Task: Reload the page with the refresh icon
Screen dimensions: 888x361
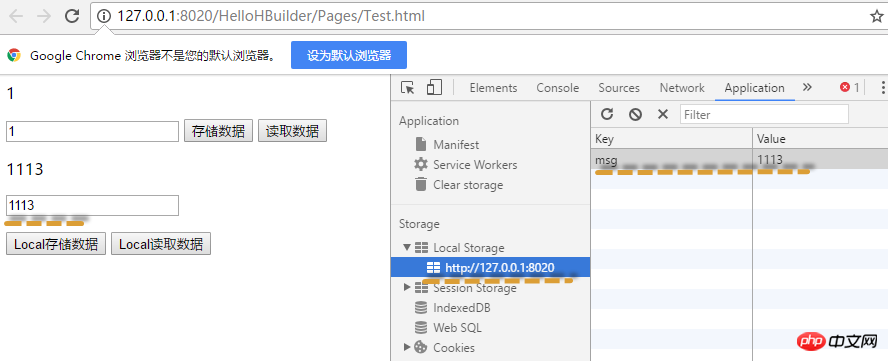Action: click(x=72, y=16)
